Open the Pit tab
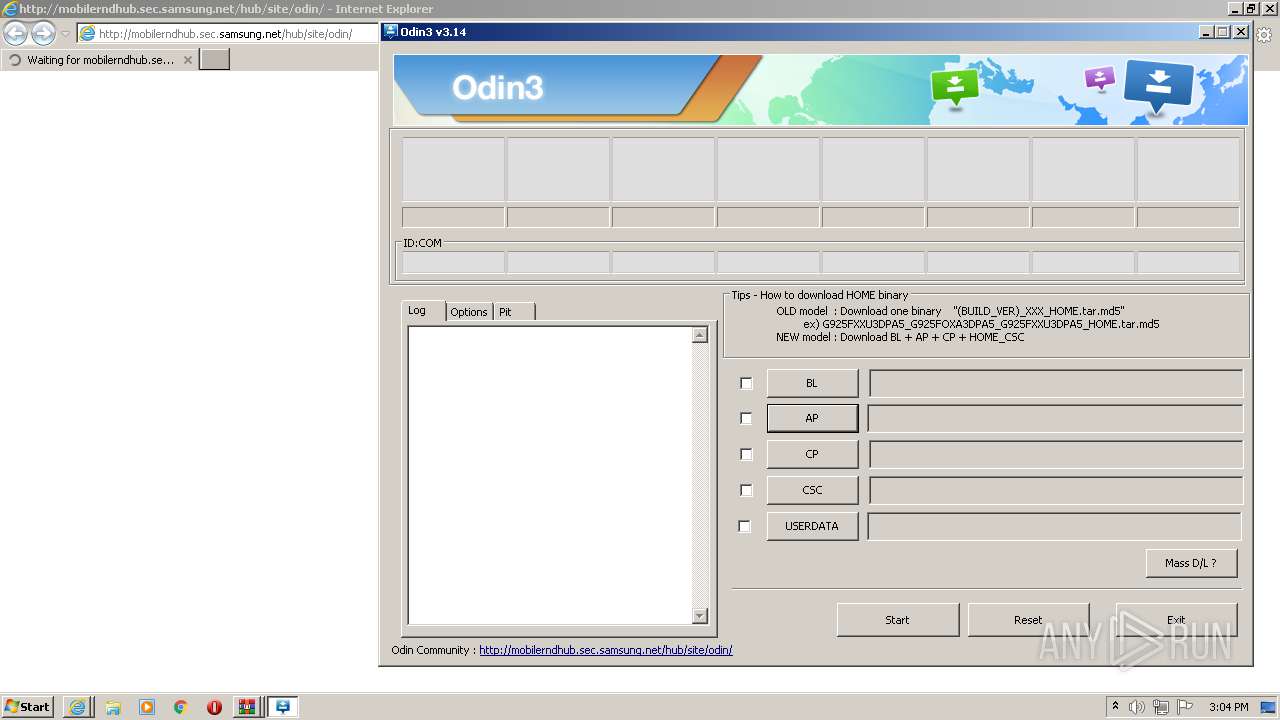 pos(514,312)
